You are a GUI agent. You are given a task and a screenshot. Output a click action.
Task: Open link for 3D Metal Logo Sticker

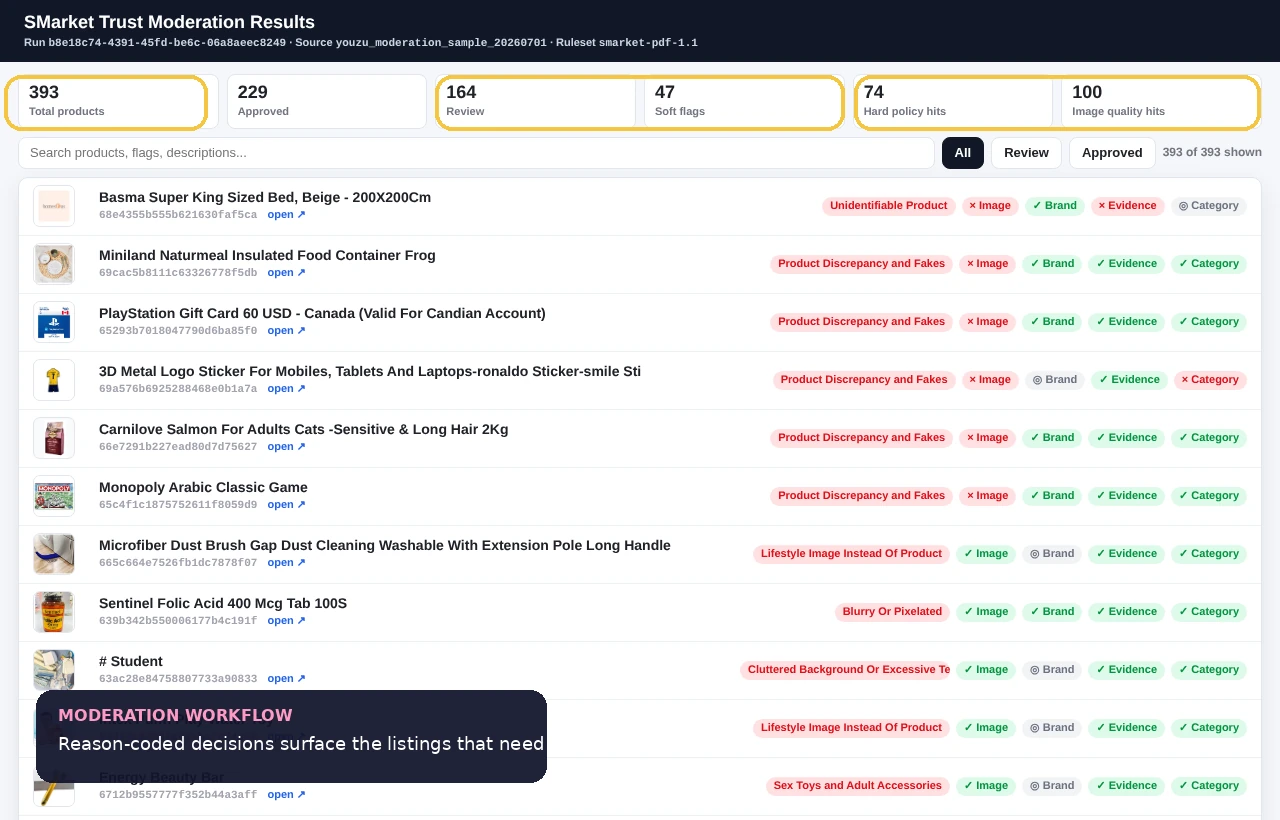pos(286,389)
